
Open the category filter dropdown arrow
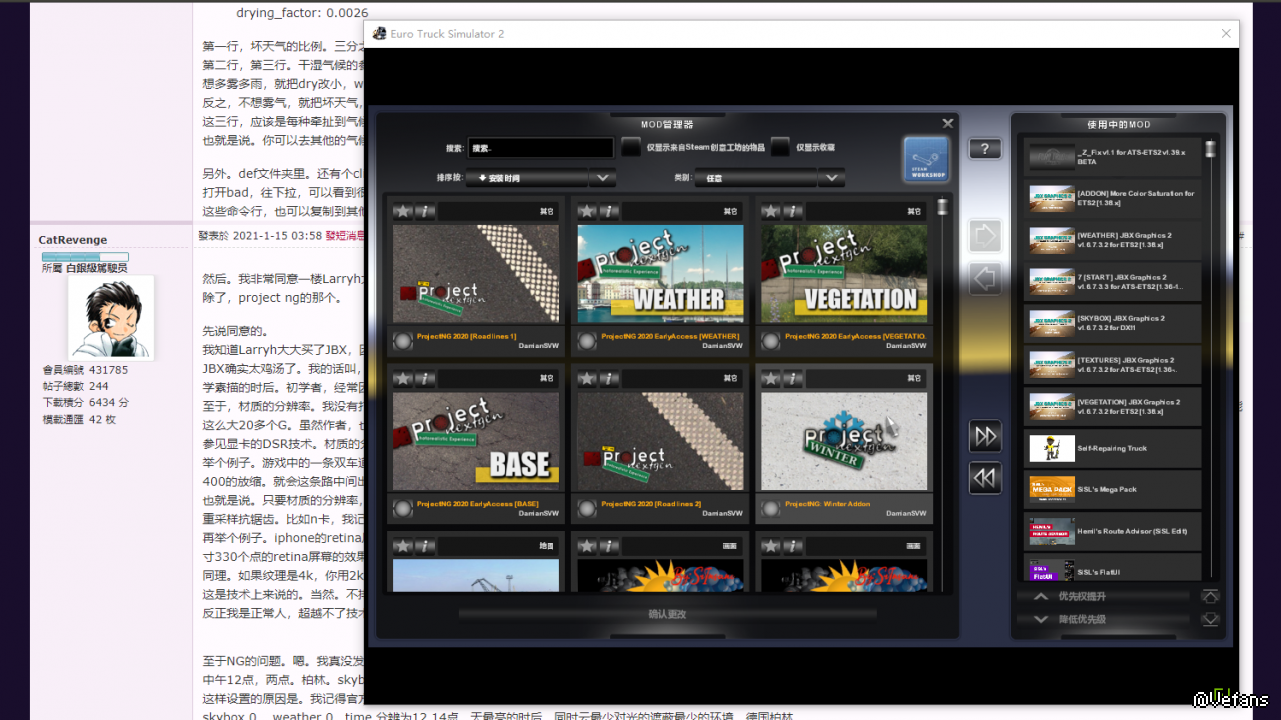point(831,178)
